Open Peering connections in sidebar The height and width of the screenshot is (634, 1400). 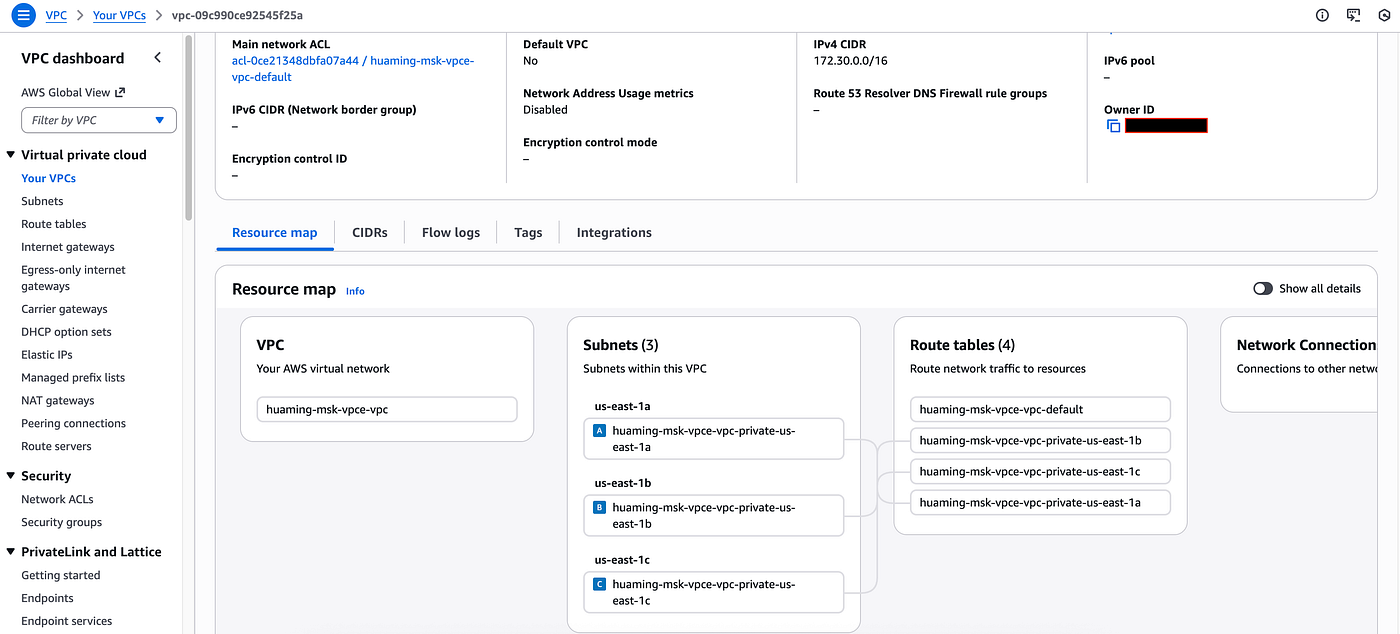tap(73, 424)
